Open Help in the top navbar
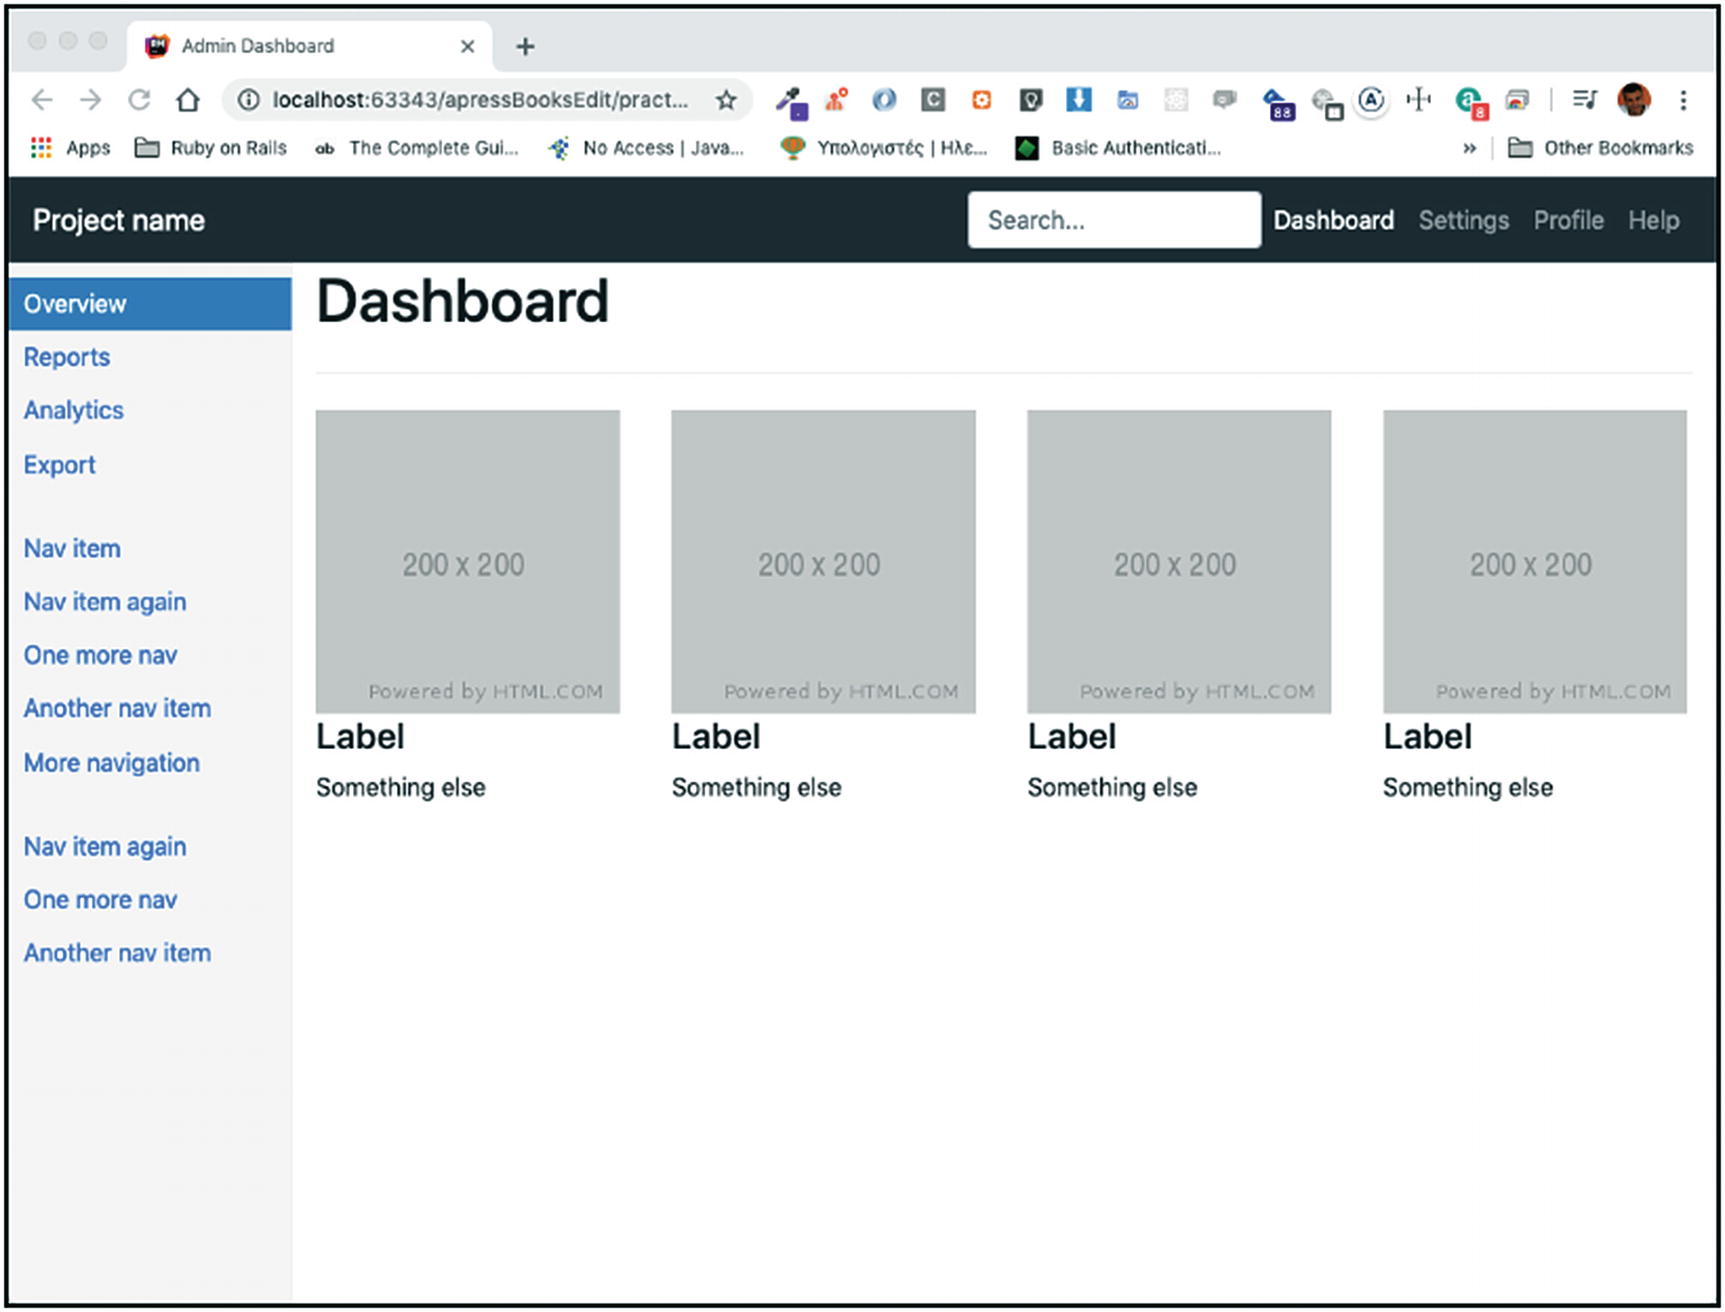 pyautogui.click(x=1653, y=220)
